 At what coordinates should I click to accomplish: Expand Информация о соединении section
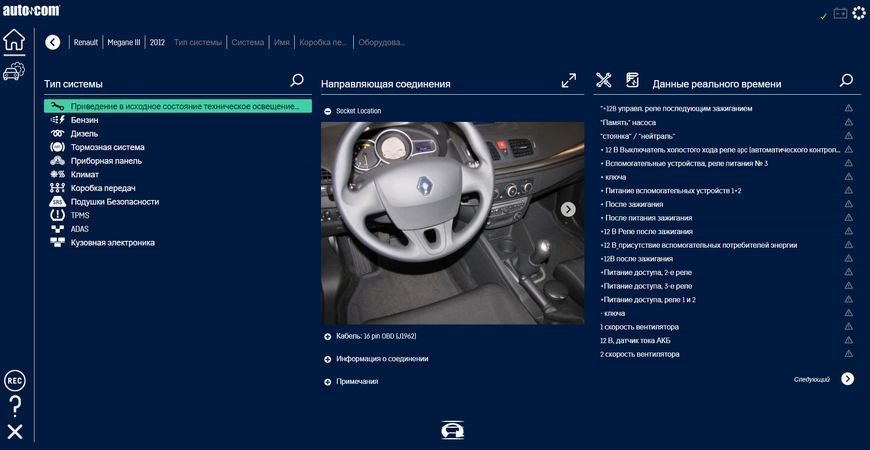click(x=327, y=359)
